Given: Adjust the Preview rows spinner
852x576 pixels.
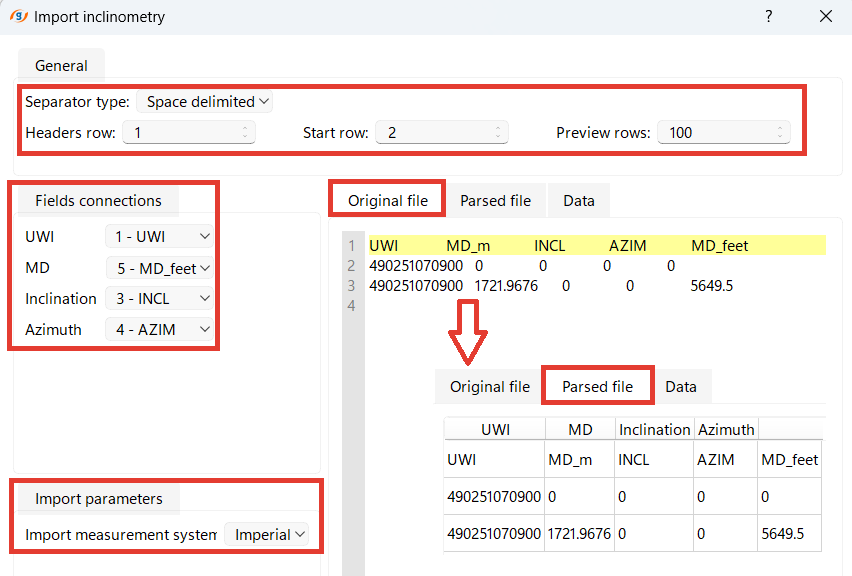Looking at the screenshot, I should tap(723, 133).
